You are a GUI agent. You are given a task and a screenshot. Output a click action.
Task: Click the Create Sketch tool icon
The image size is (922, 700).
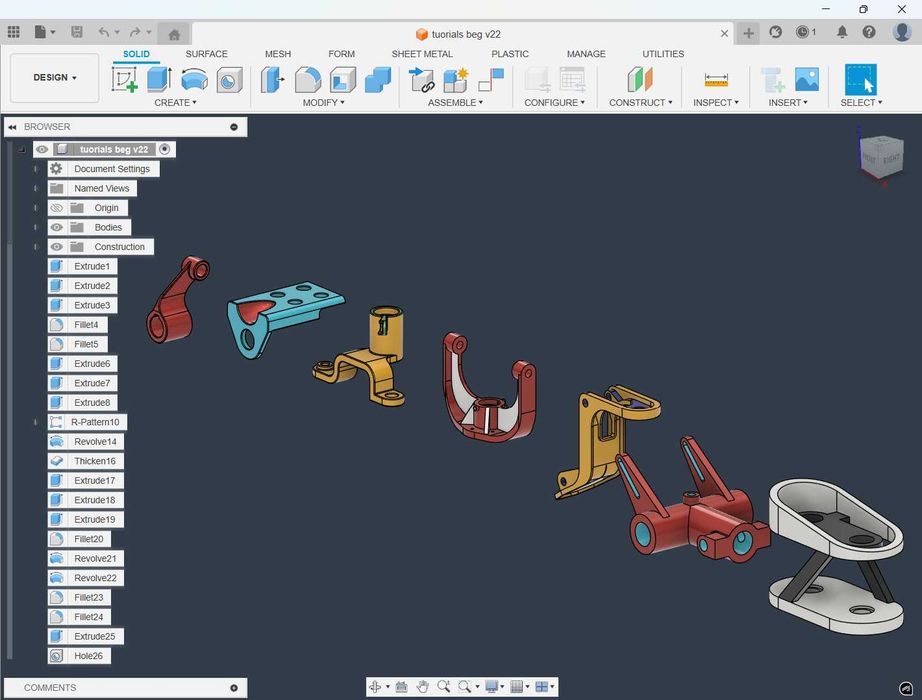pyautogui.click(x=125, y=79)
